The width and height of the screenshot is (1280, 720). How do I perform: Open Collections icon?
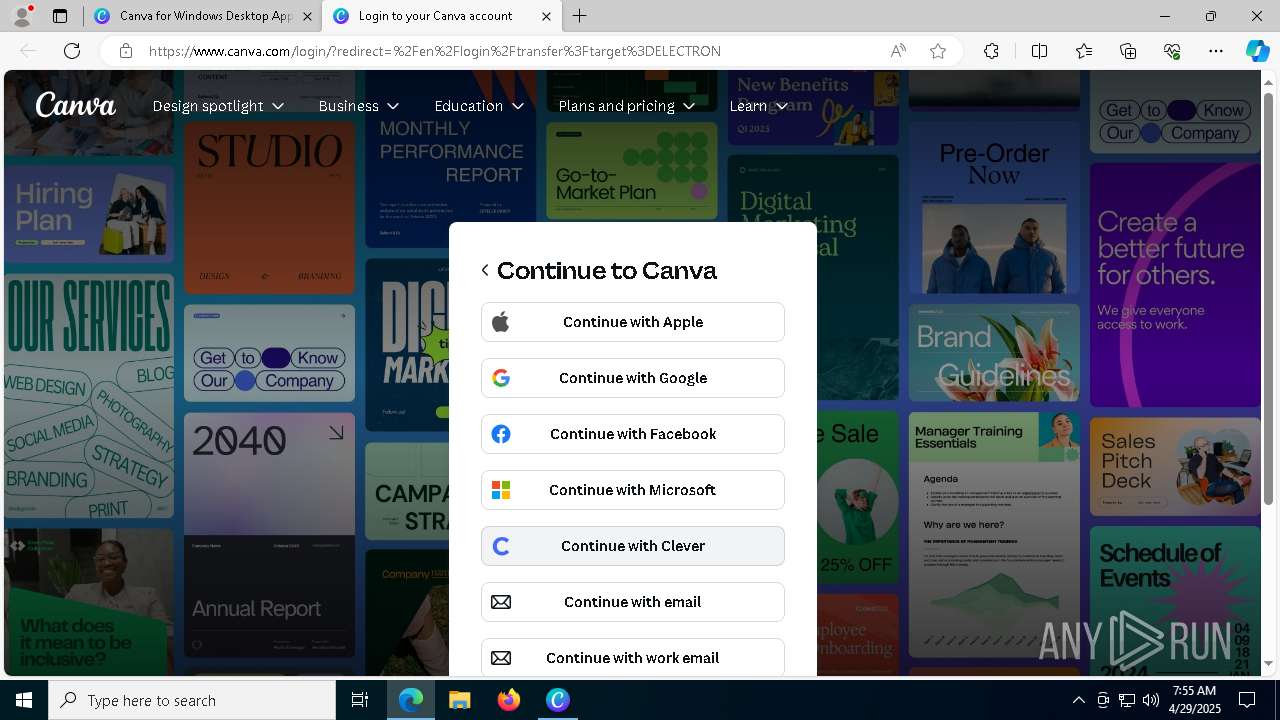point(1128,51)
